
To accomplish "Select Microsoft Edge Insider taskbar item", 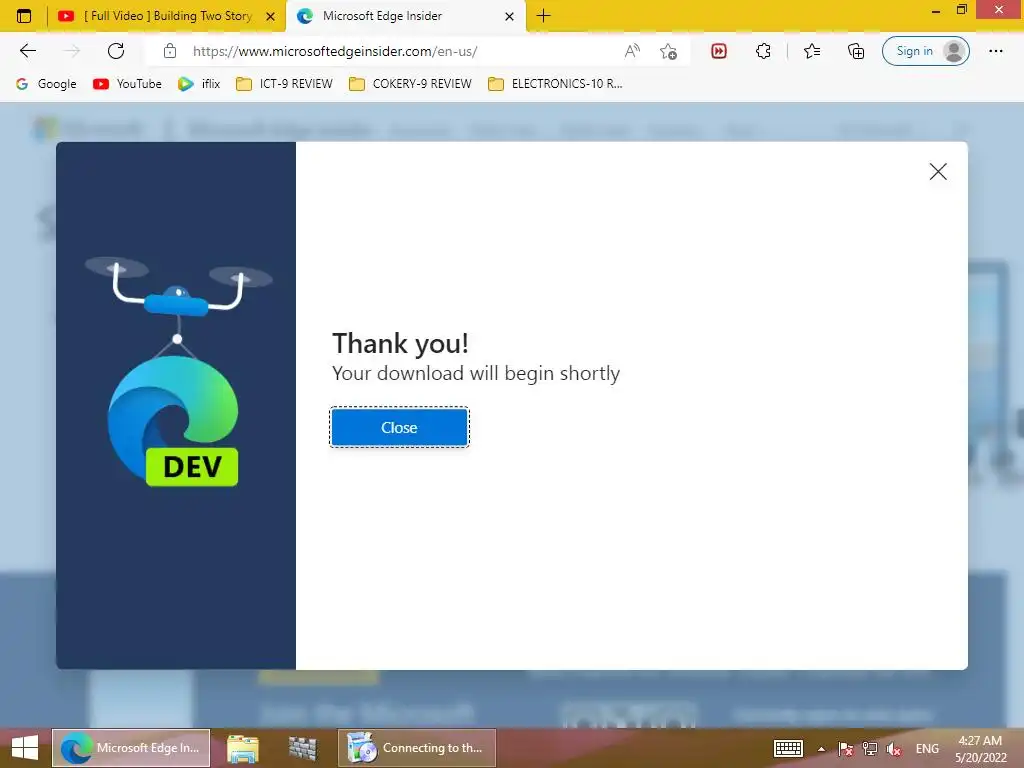I will [x=131, y=748].
